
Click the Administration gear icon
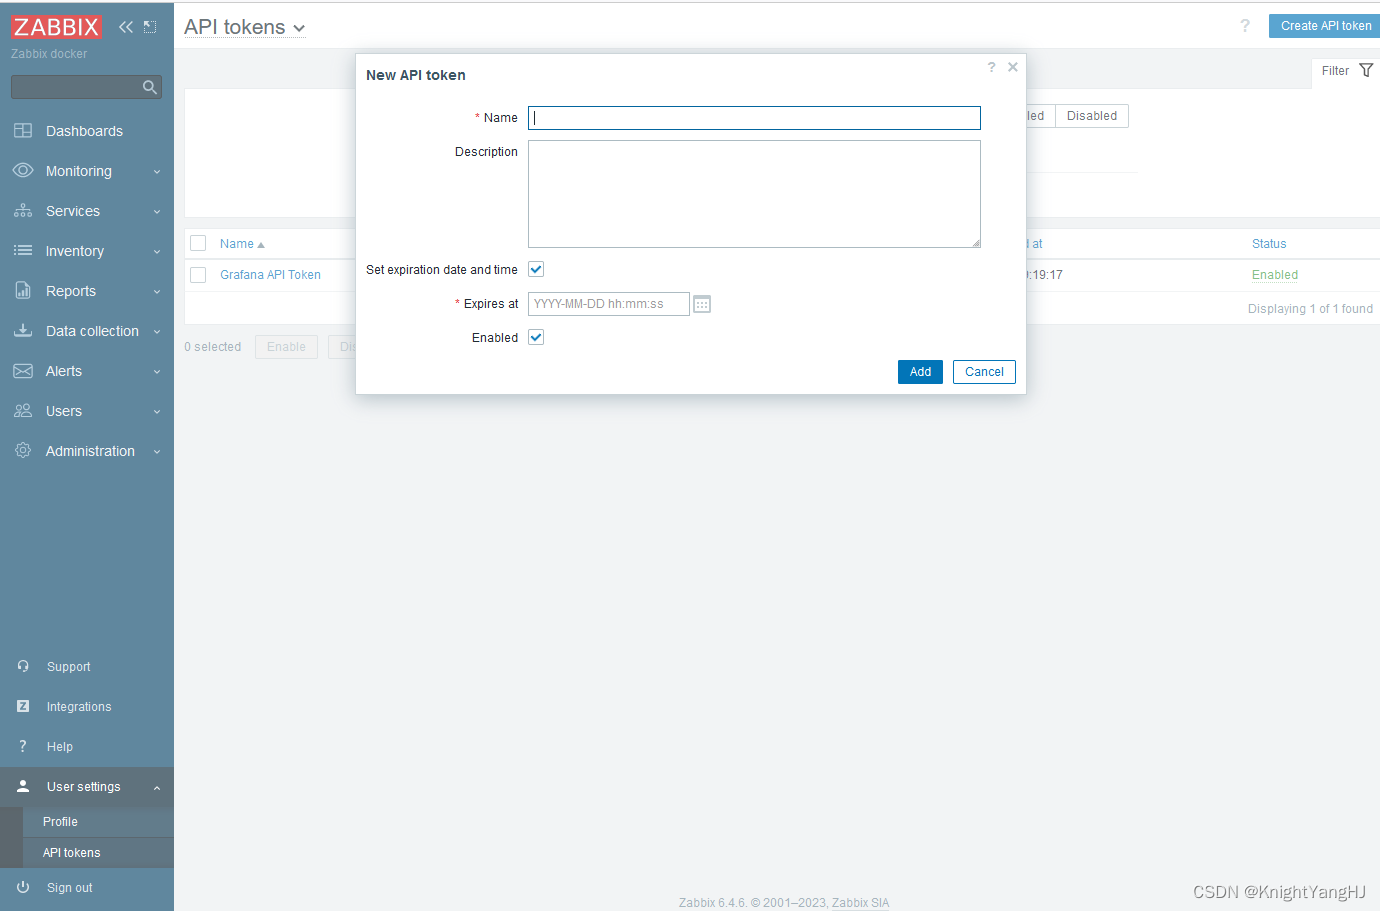tap(23, 451)
